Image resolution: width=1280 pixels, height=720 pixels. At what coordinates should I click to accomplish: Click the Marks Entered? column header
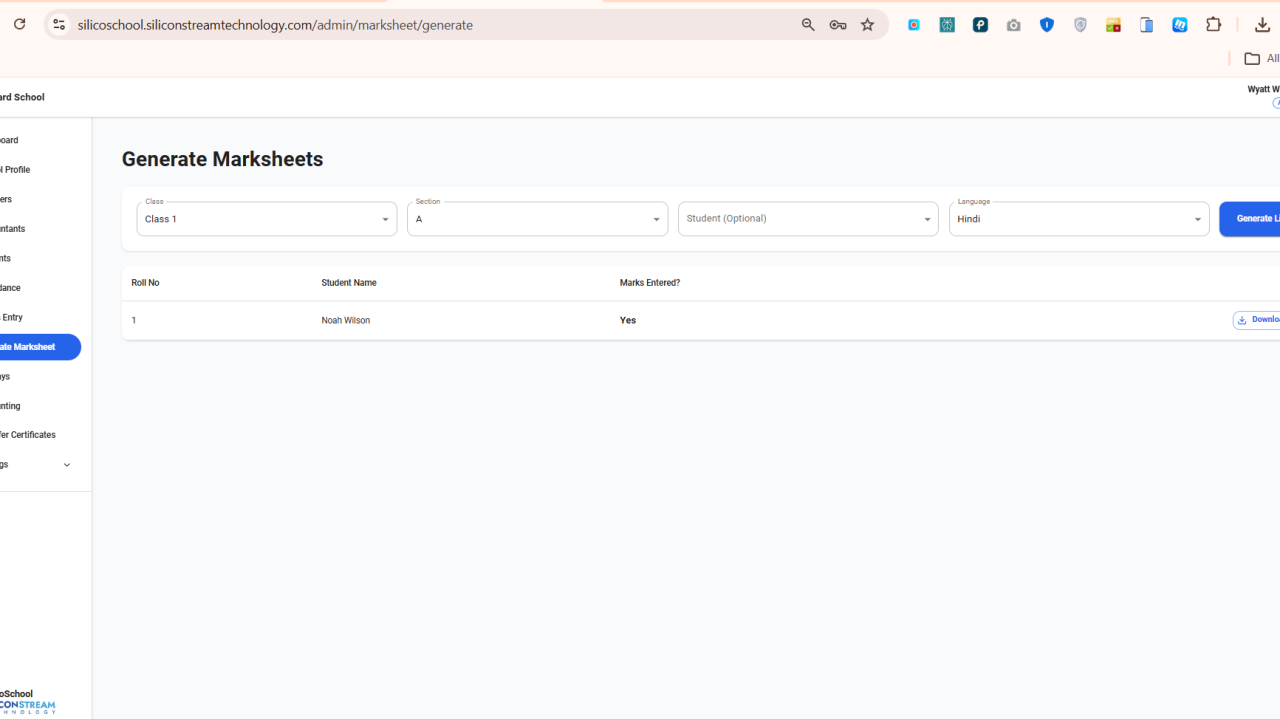(x=650, y=283)
